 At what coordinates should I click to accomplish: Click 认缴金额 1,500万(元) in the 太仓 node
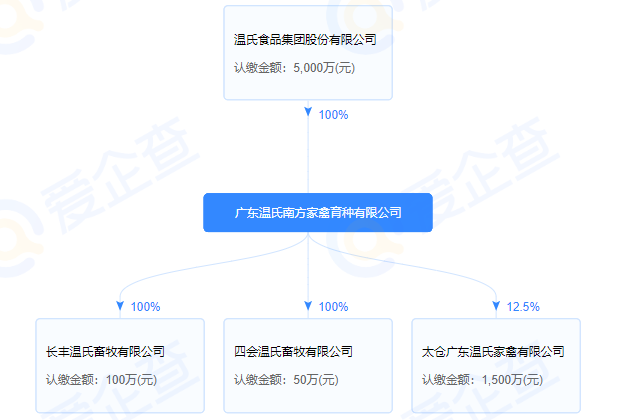pos(482,379)
